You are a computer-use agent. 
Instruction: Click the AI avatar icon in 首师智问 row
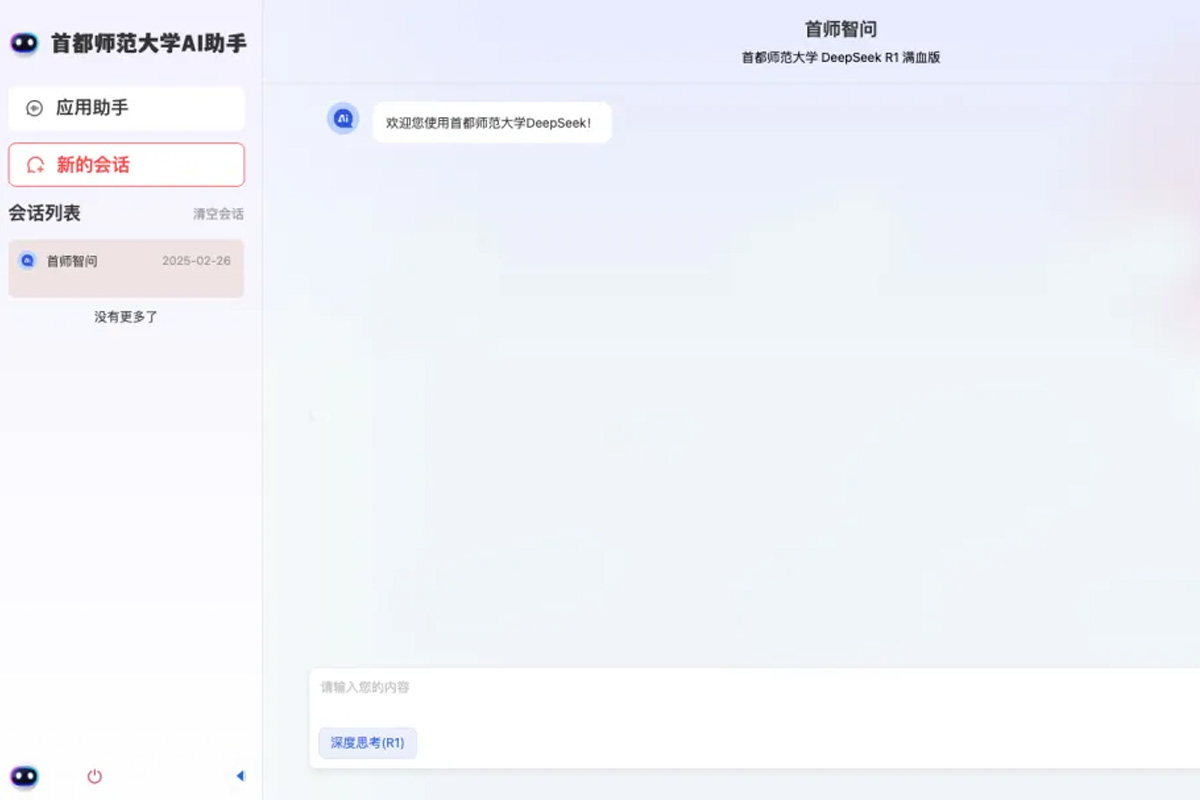[28, 261]
